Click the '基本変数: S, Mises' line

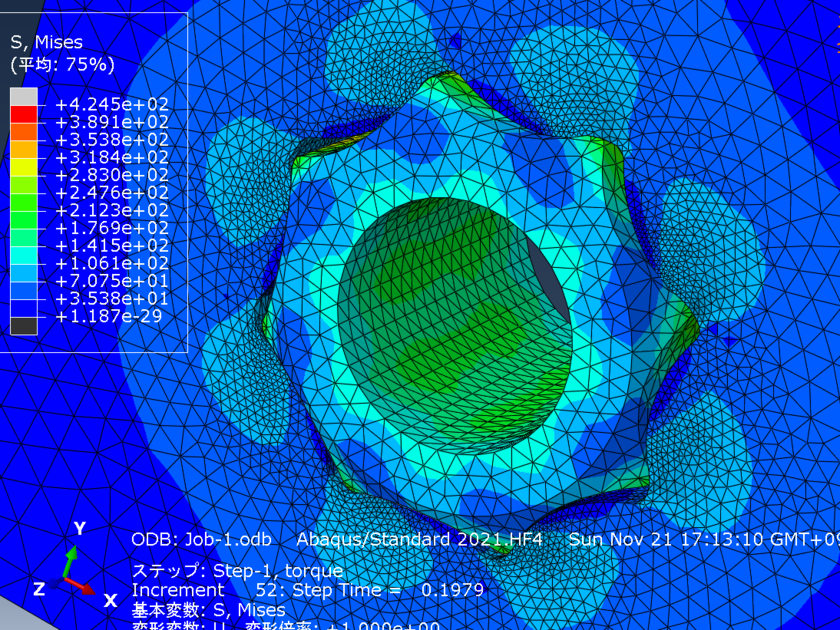pos(208,610)
